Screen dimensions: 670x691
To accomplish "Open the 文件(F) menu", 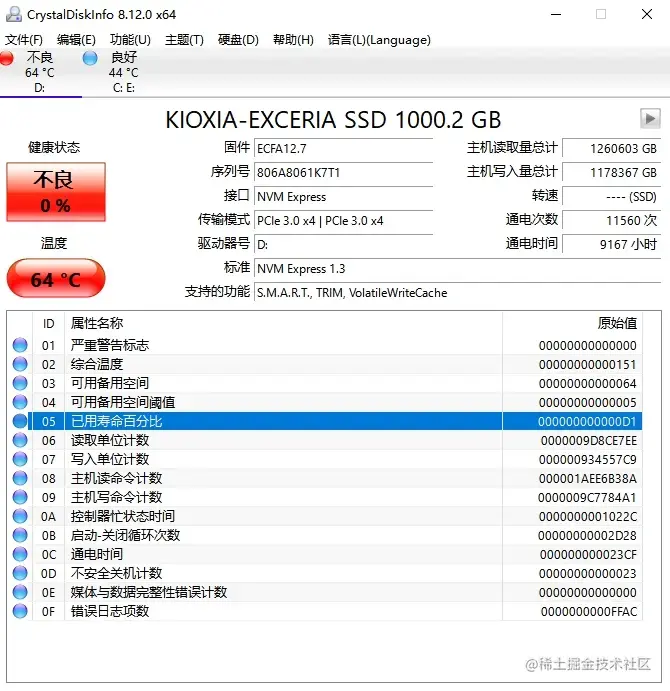I will click(24, 40).
